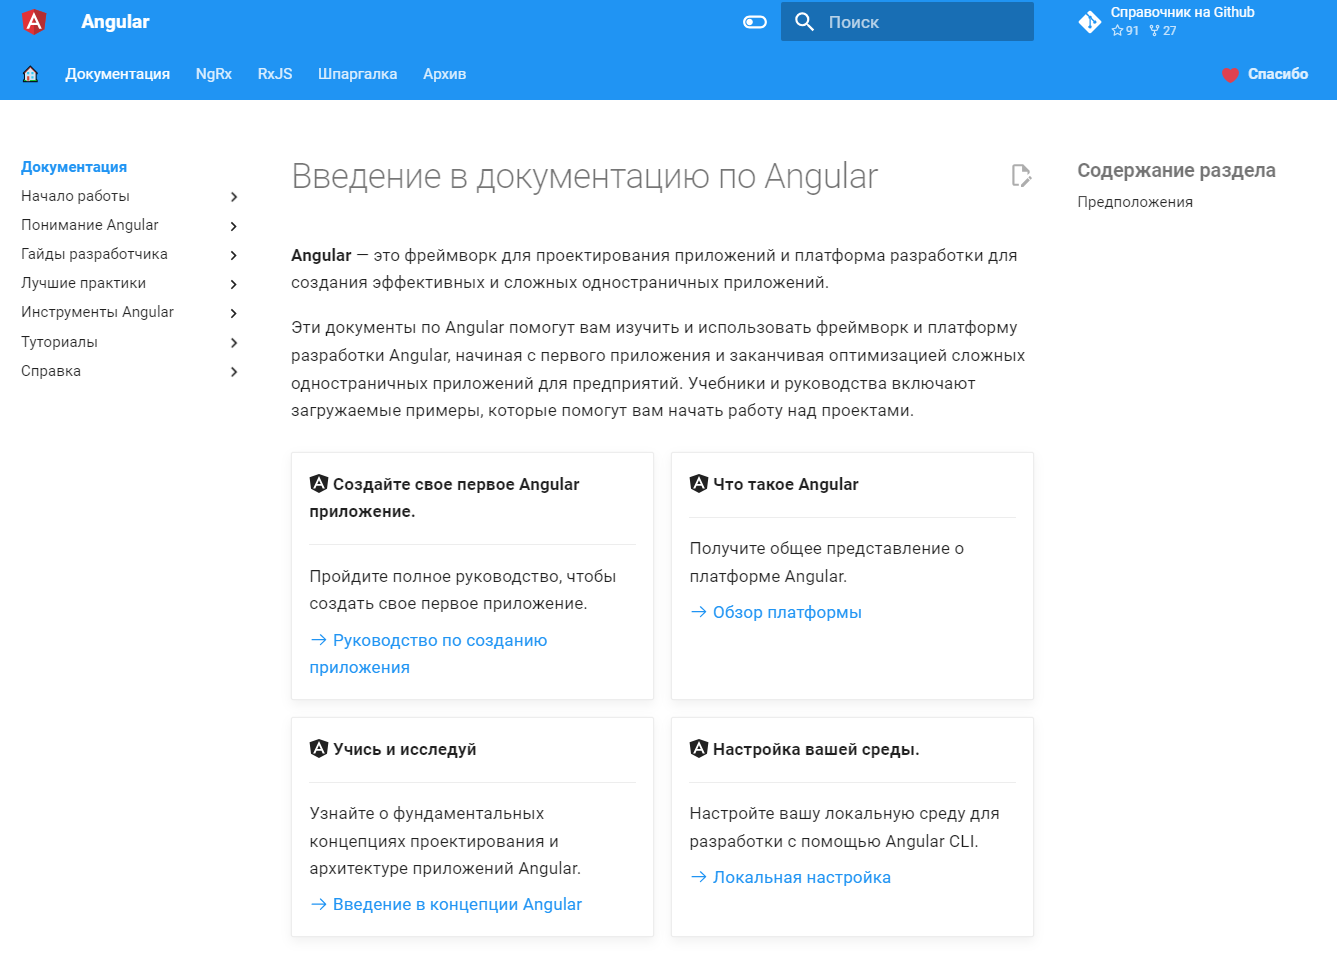The width and height of the screenshot is (1337, 970).
Task: Click Angular icon on Учись и исследуй card
Action: point(319,748)
